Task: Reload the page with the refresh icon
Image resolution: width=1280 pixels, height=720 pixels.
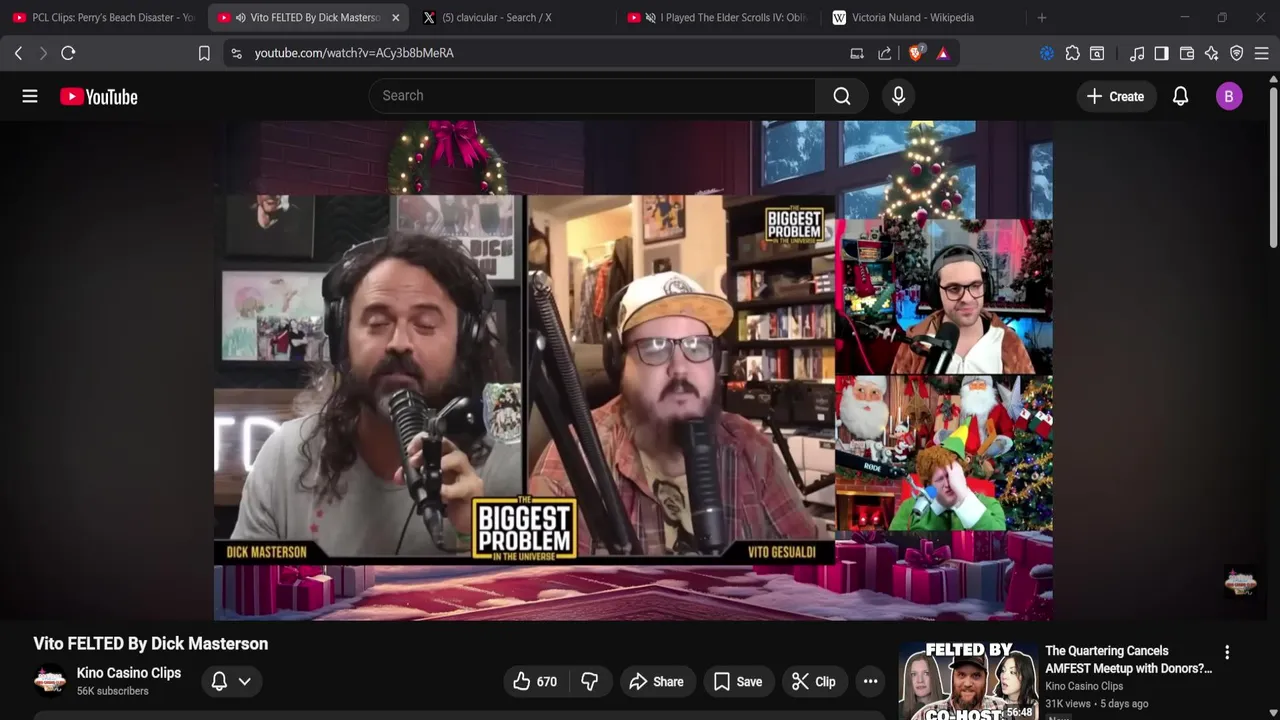Action: tap(68, 53)
